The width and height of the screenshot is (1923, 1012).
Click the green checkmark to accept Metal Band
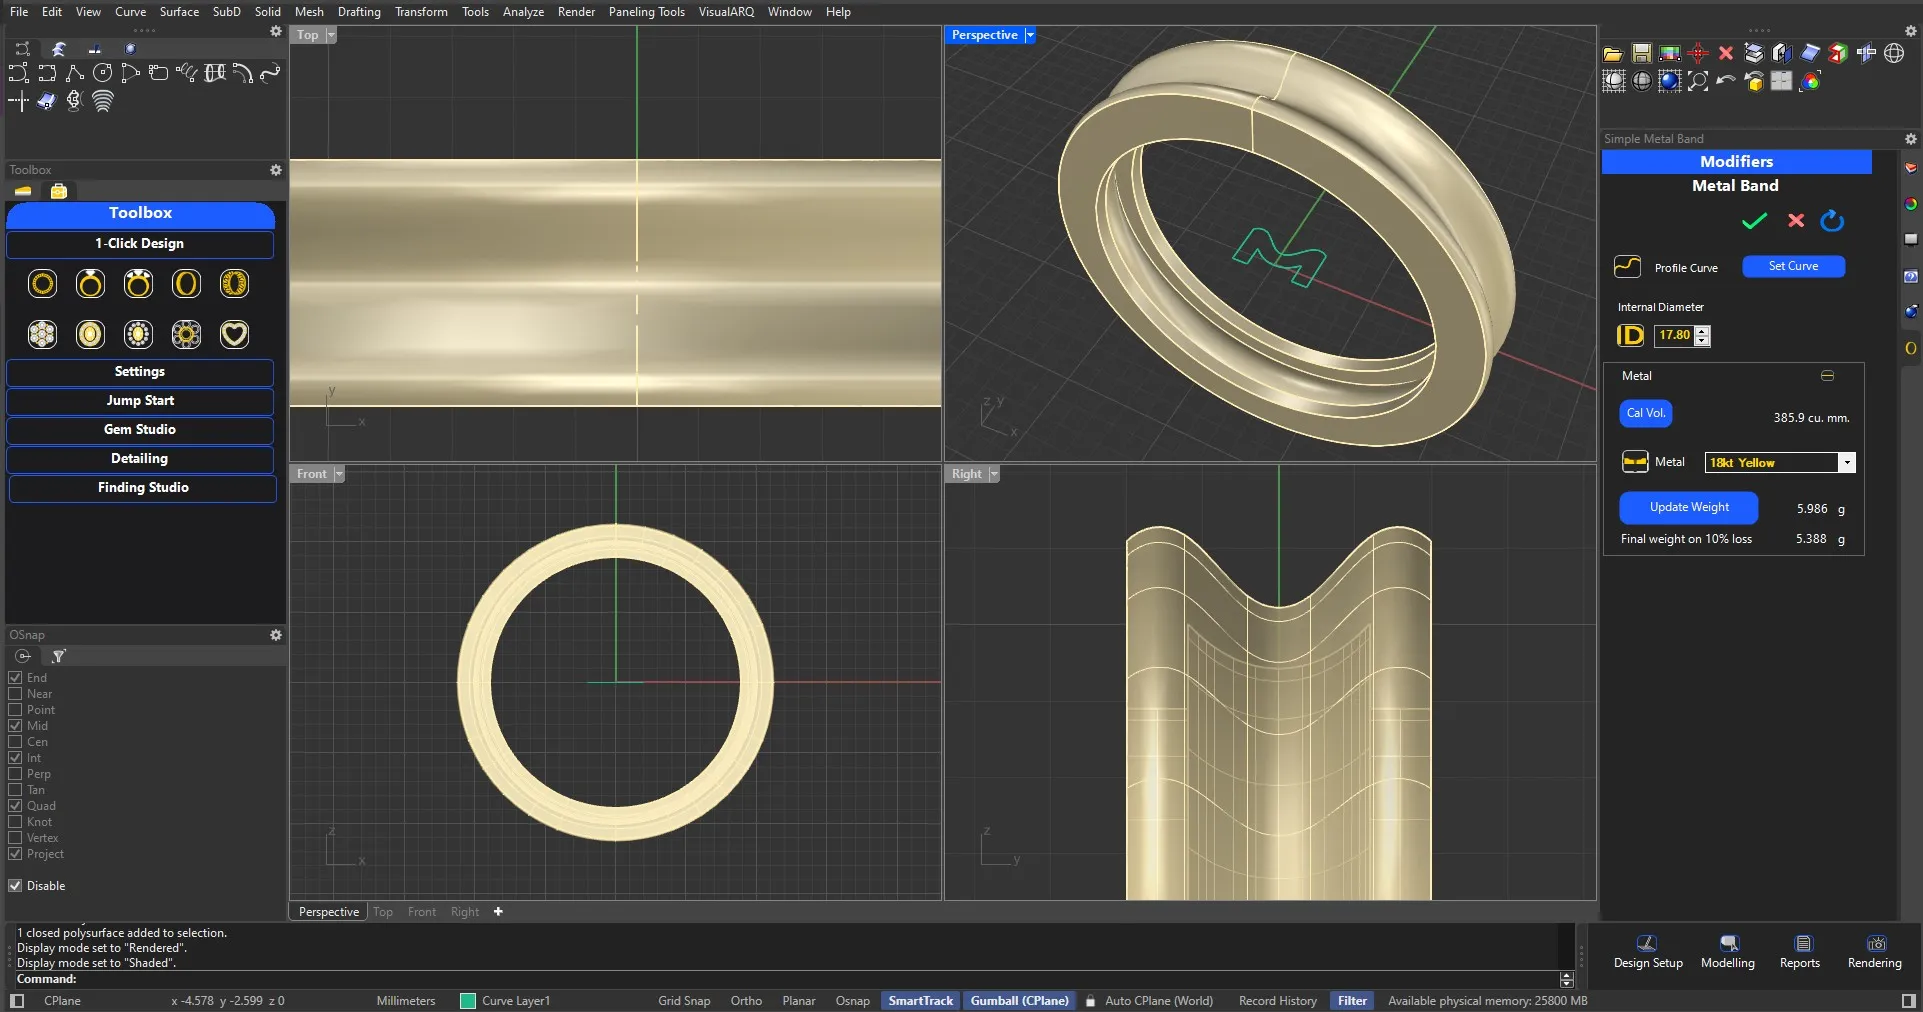(1754, 221)
